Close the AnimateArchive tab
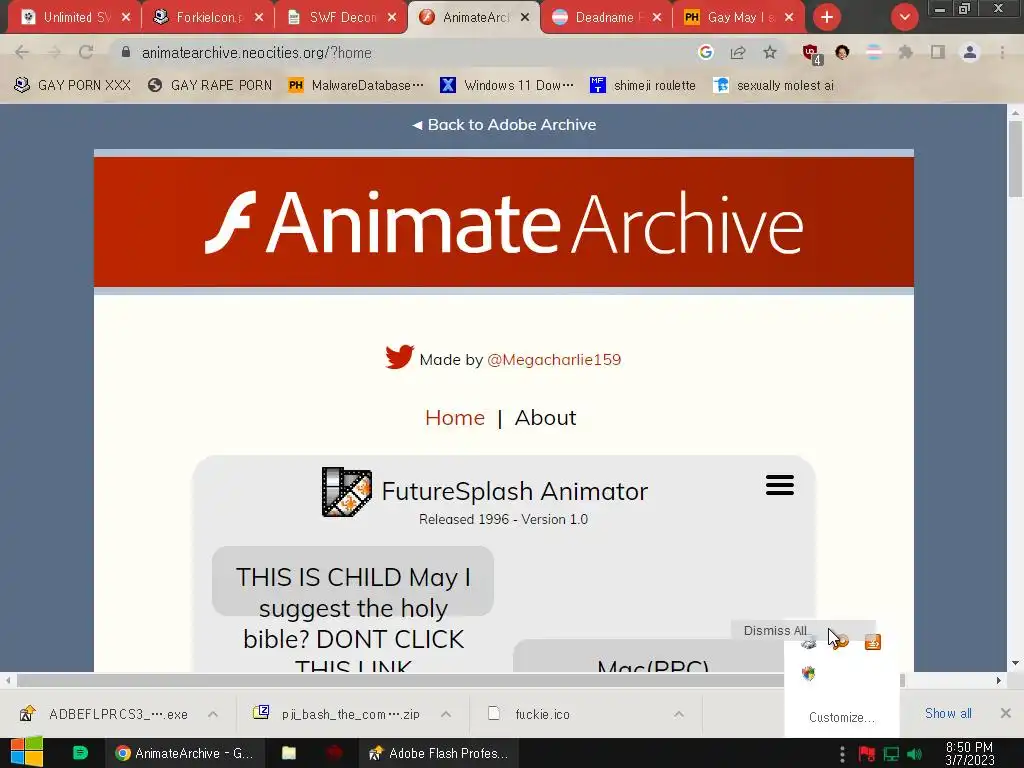 [x=525, y=17]
